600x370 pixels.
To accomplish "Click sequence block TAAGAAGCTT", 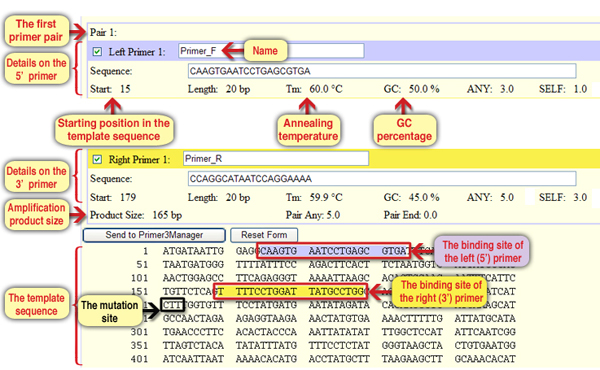I will (412, 359).
